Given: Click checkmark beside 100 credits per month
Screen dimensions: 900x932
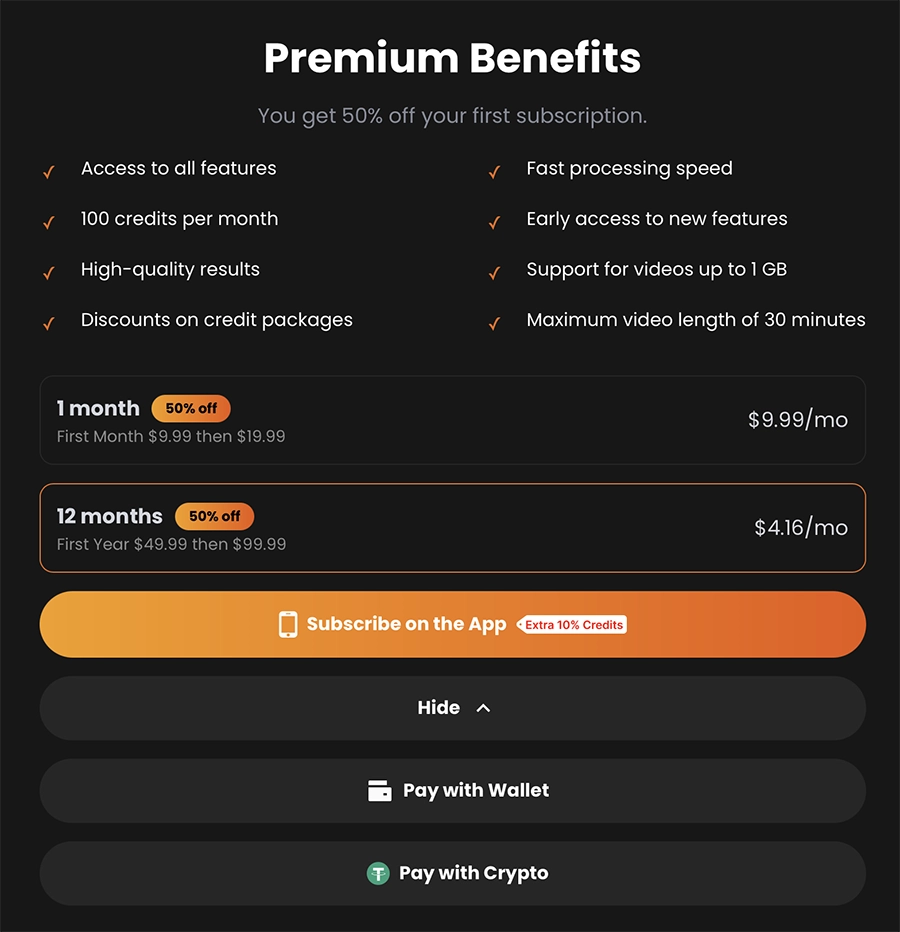Looking at the screenshot, I should 48,222.
